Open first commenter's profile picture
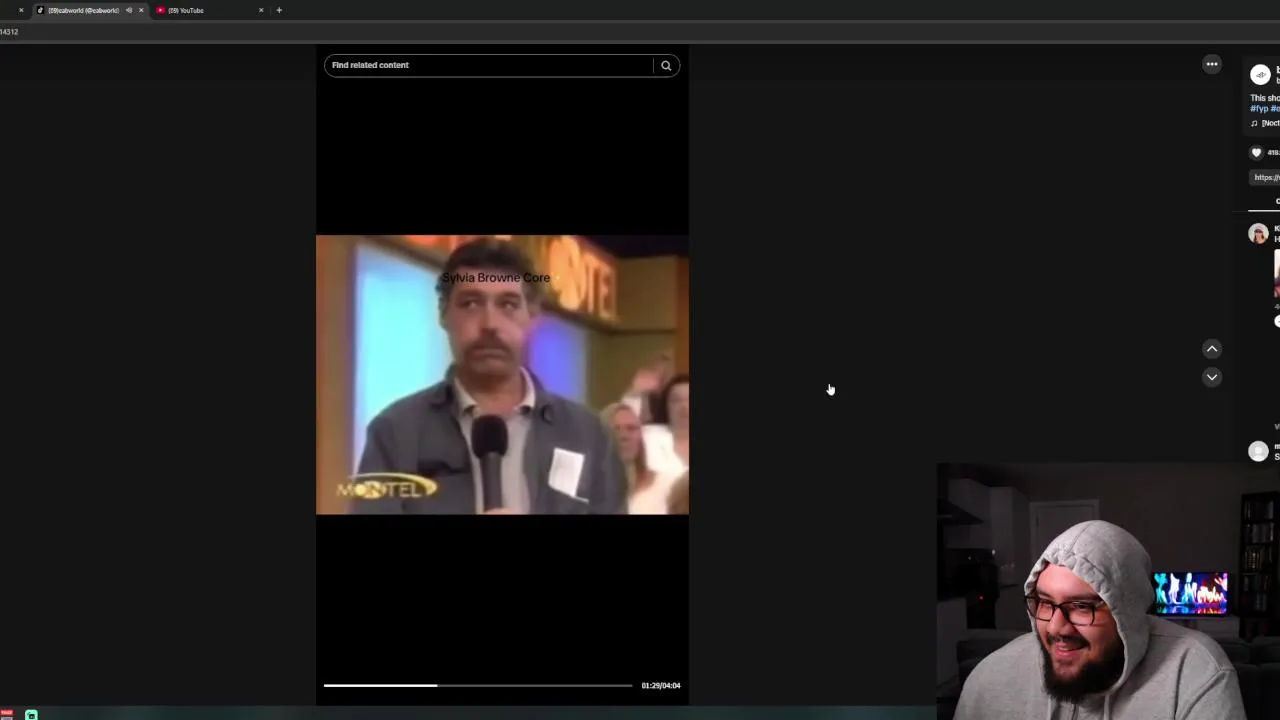Screen dimensions: 1280x720 point(1258,234)
